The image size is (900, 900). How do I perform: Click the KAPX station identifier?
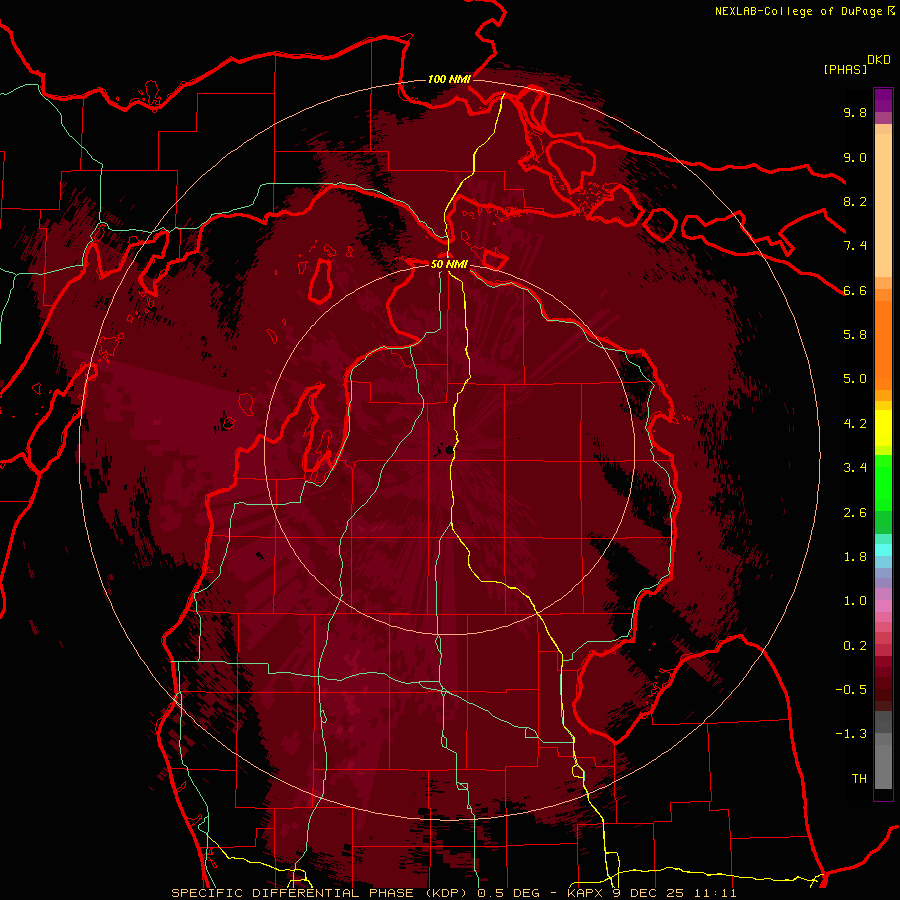coord(585,893)
